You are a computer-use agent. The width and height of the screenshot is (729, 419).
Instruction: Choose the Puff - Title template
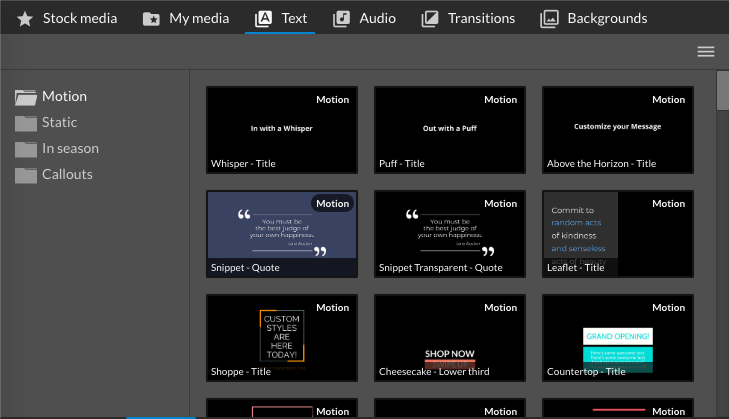(x=449, y=129)
